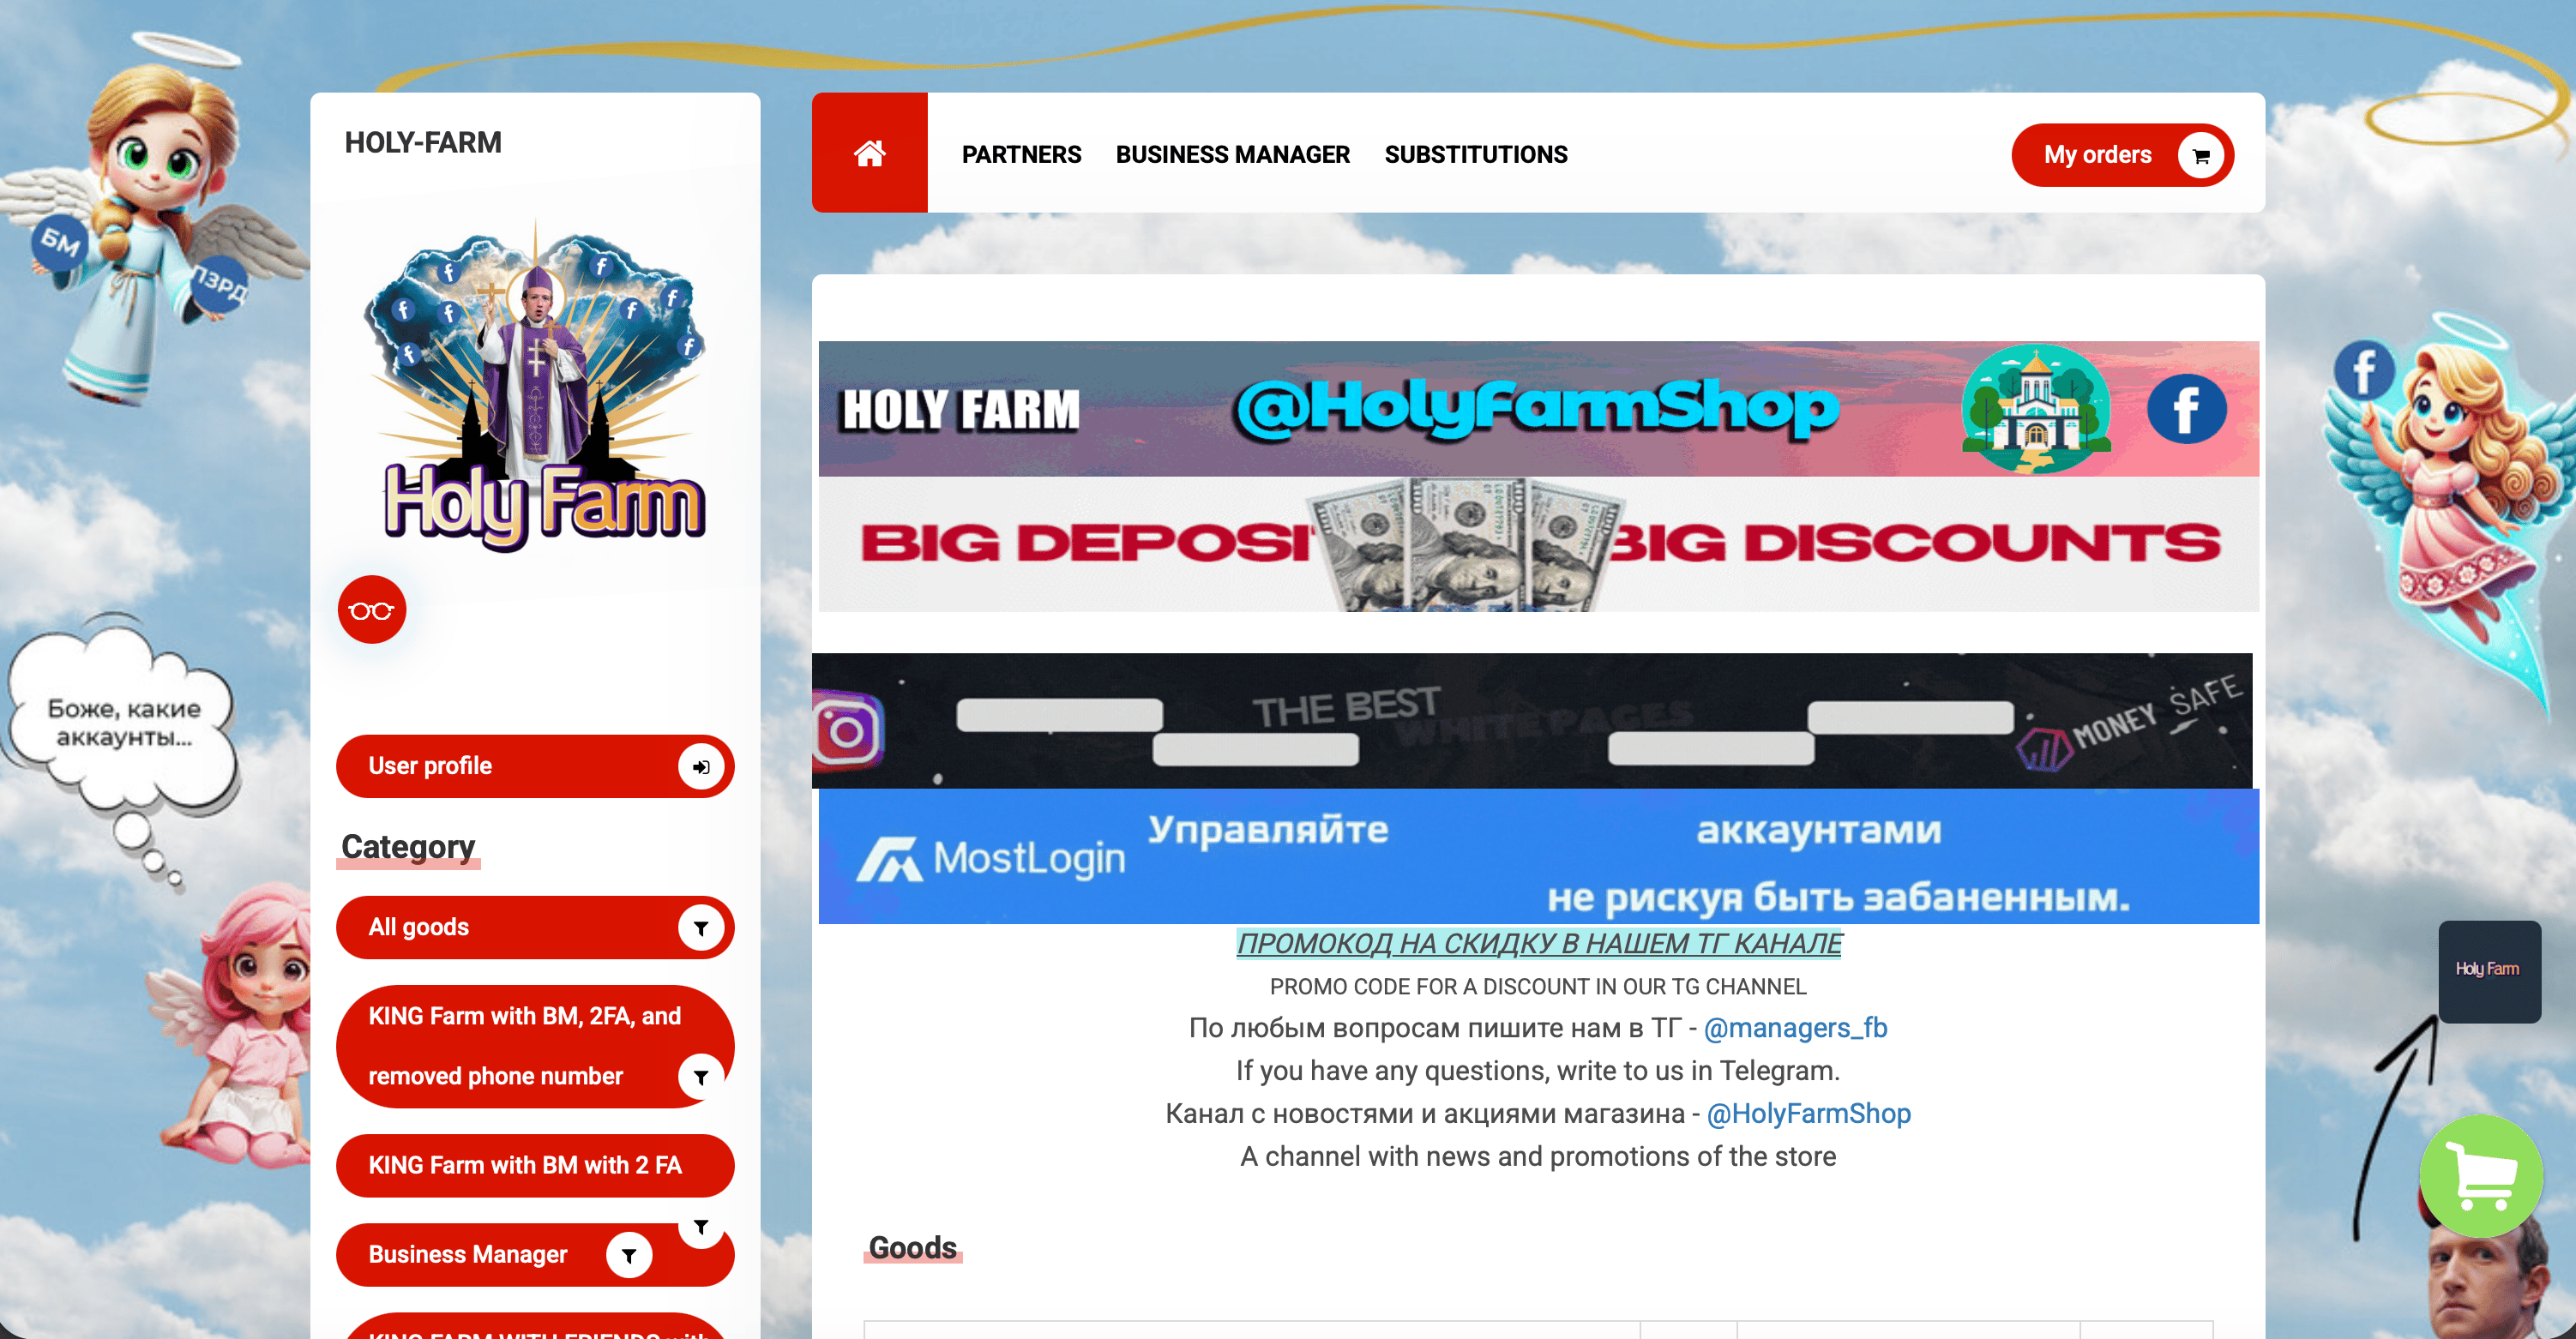Click the church emblem in the HolyFarmShop banner
2576x1339 pixels.
point(2036,409)
